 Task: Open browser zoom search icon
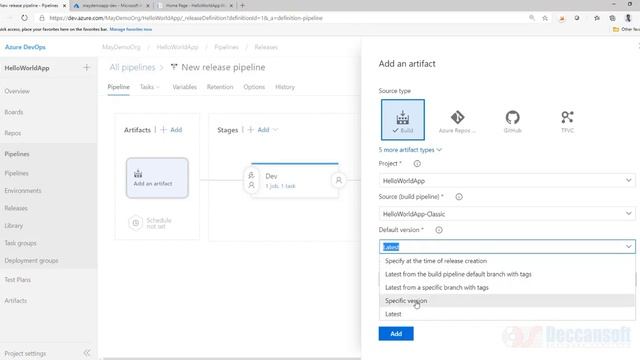tap(532, 18)
